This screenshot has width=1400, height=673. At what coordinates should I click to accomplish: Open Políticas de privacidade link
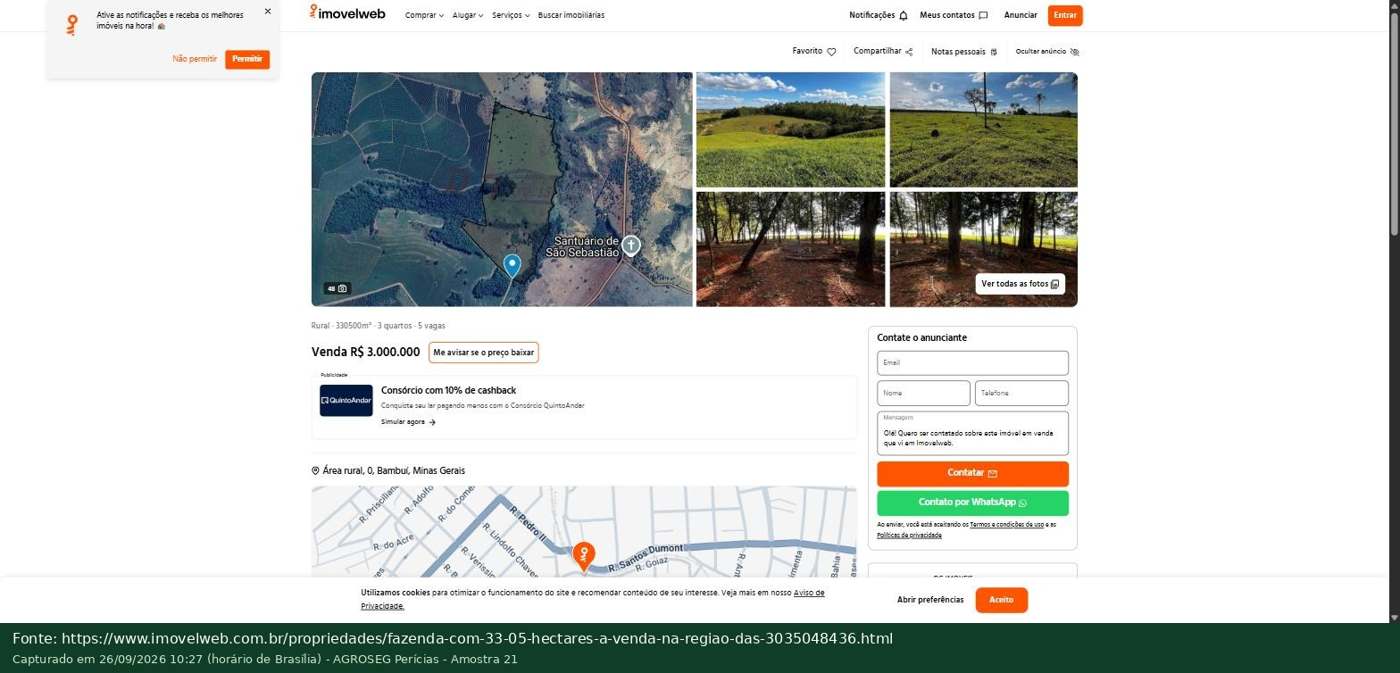[x=909, y=535]
